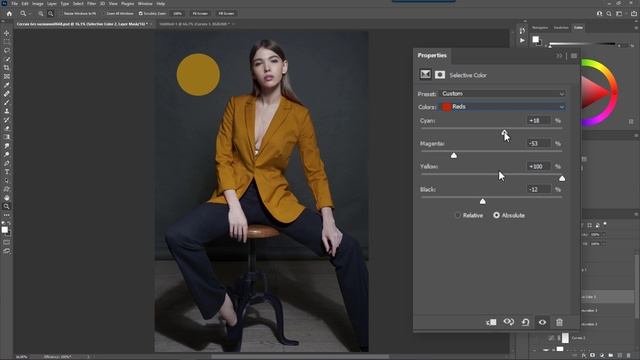The image size is (640, 360).
Task: Select the Eraser tool
Action: click(x=7, y=128)
